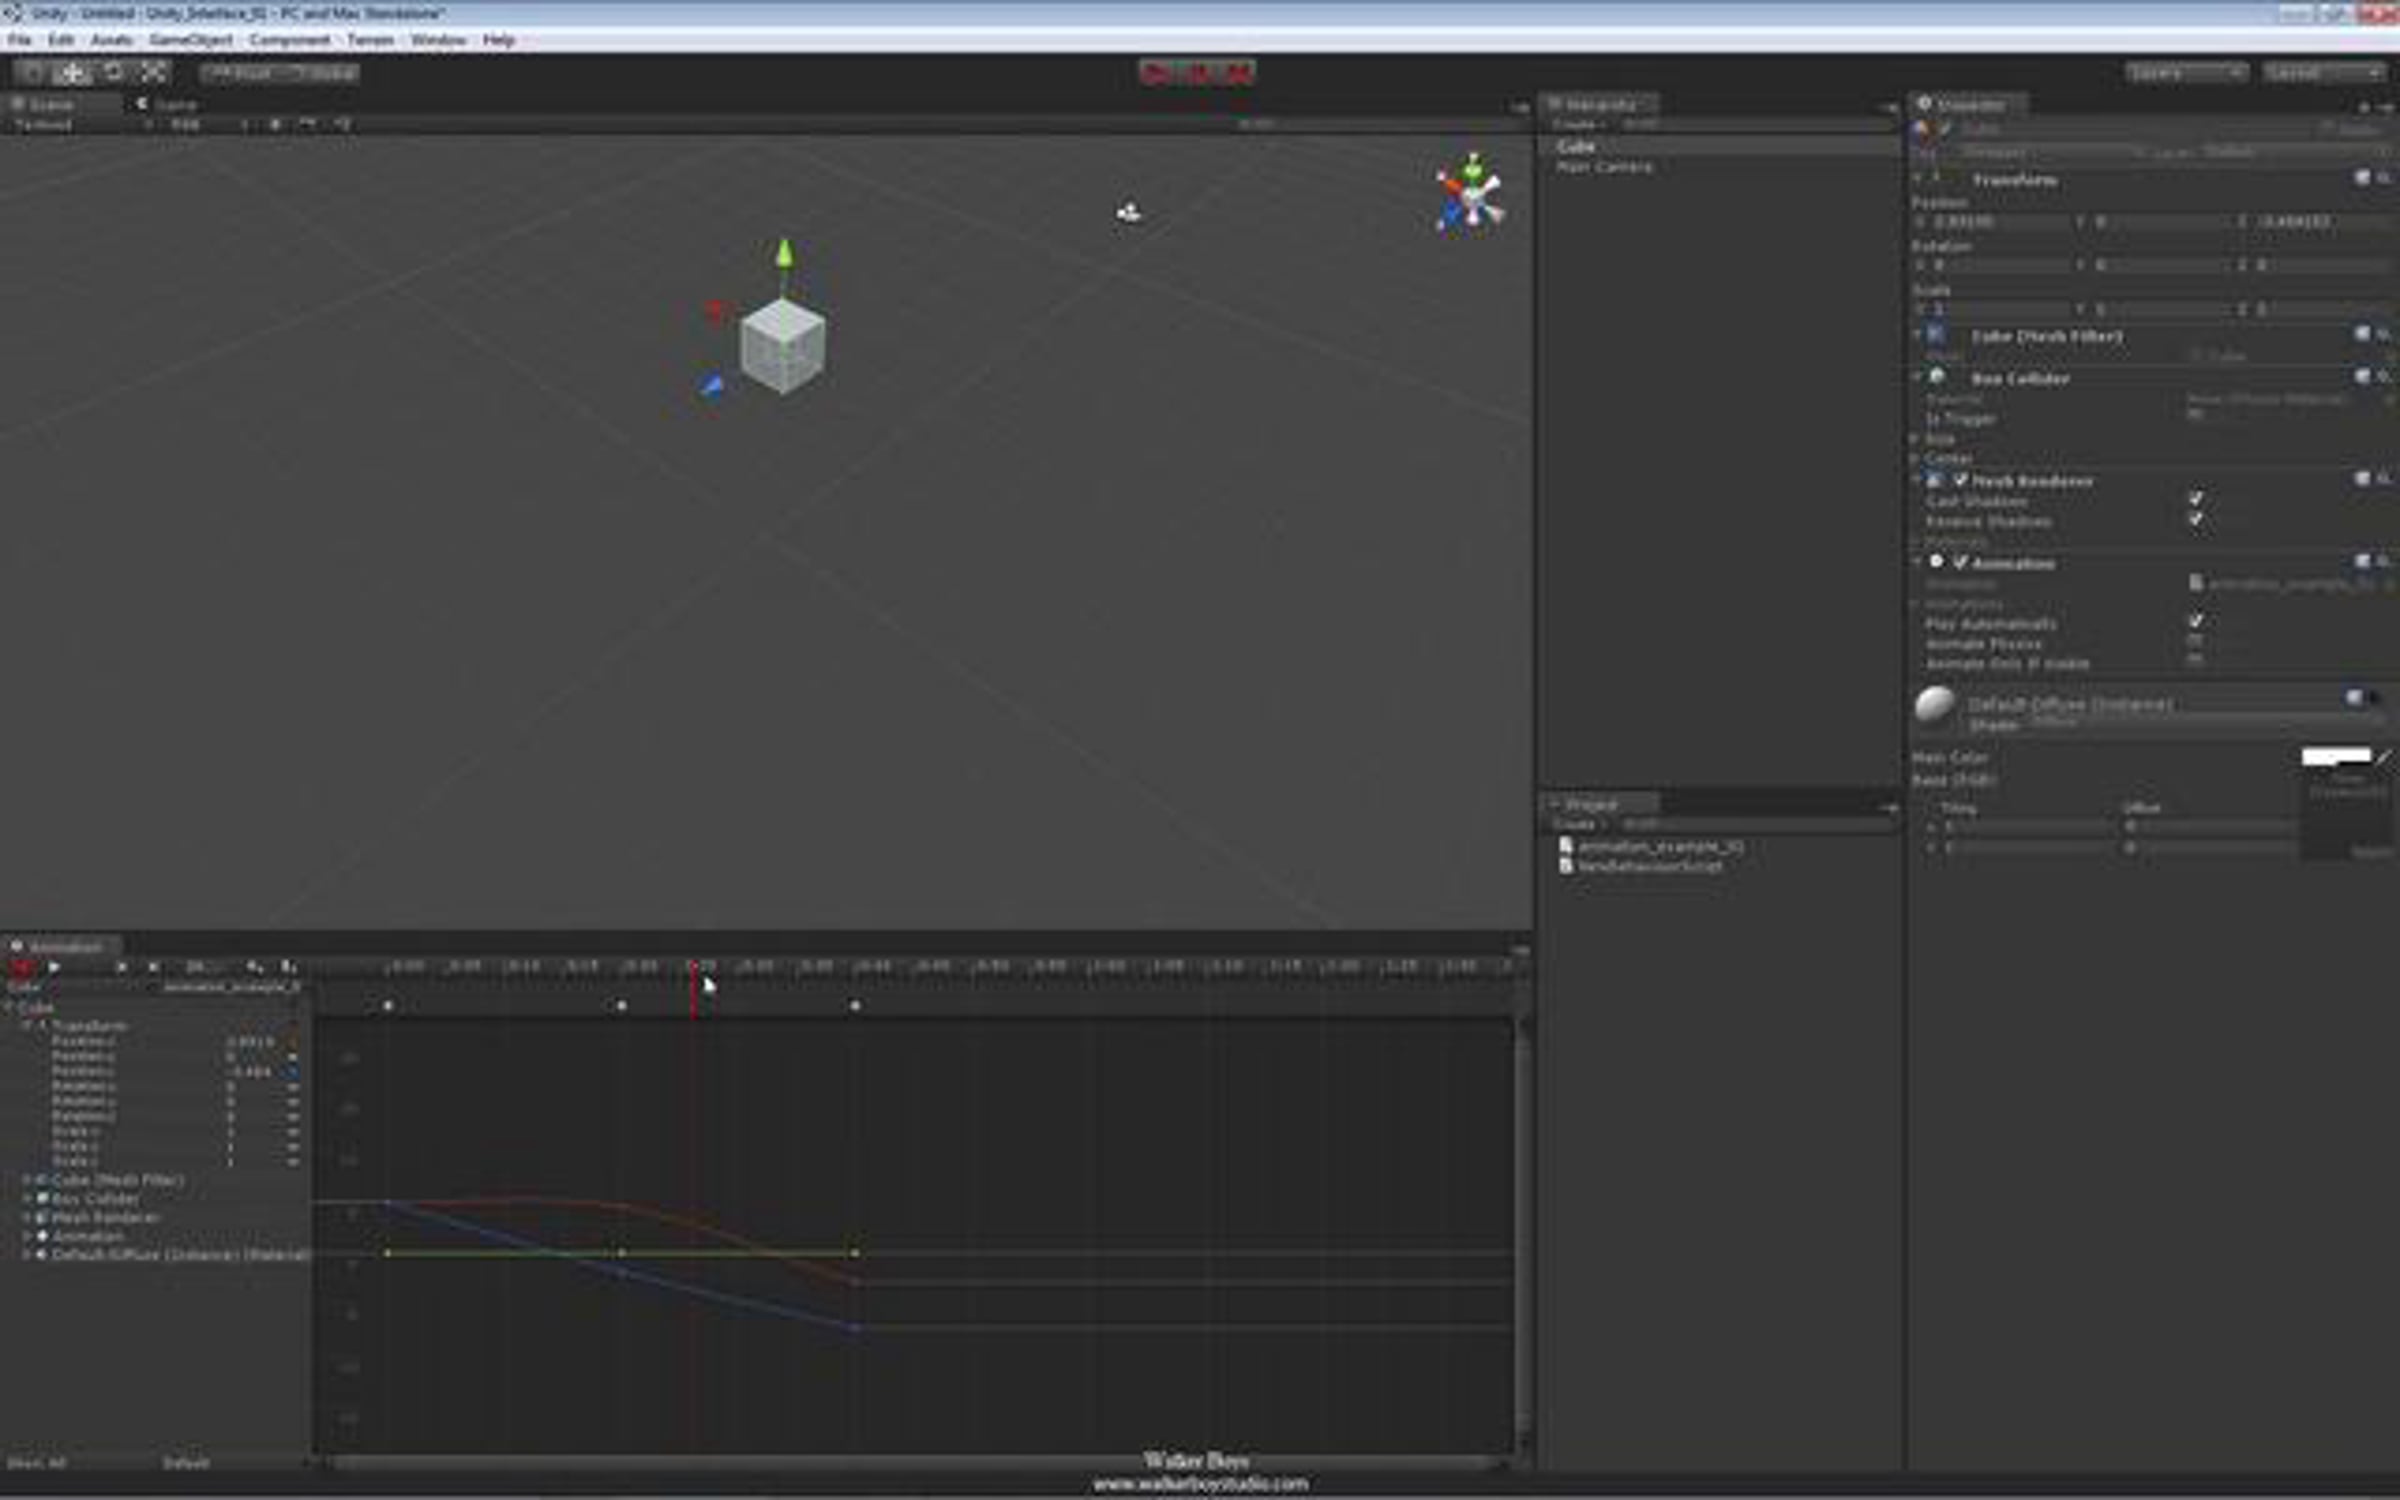Click the keyframe diamond near the playhead
Image resolution: width=2400 pixels, height=1500 pixels.
pos(621,1005)
